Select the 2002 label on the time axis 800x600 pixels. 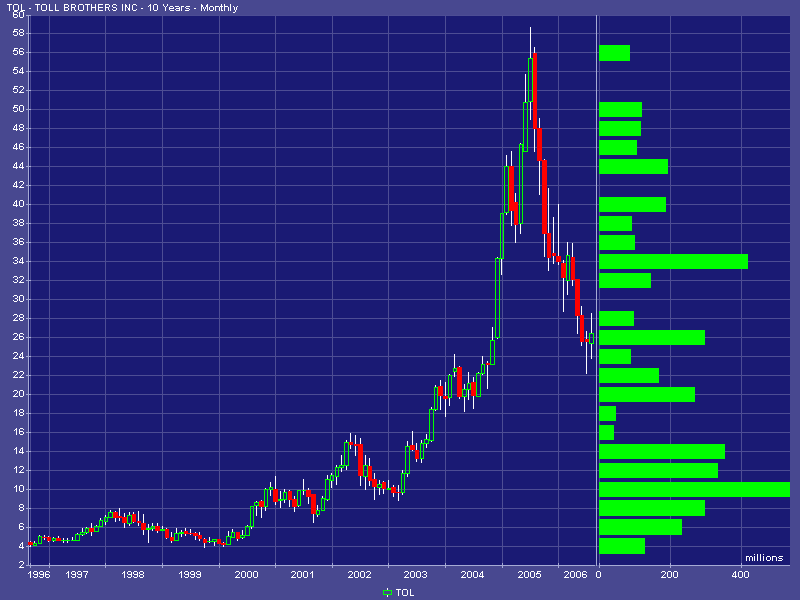[x=359, y=575]
